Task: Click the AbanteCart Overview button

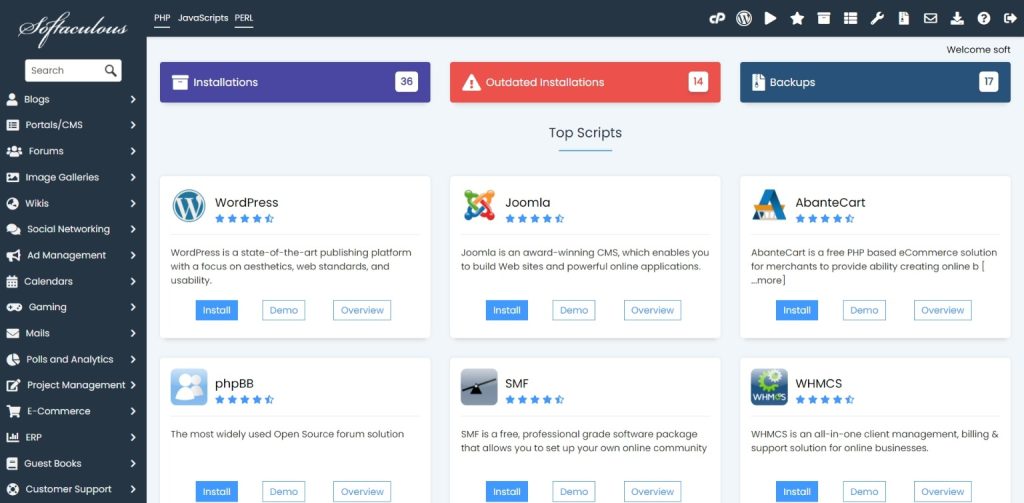Action: tap(942, 310)
